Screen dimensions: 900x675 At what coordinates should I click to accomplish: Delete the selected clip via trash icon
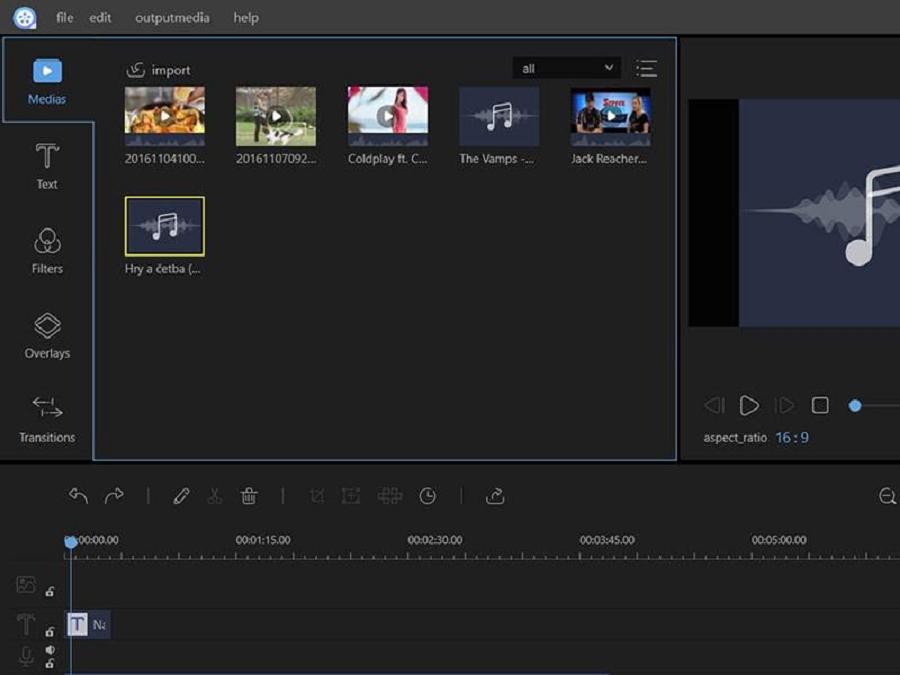point(248,496)
